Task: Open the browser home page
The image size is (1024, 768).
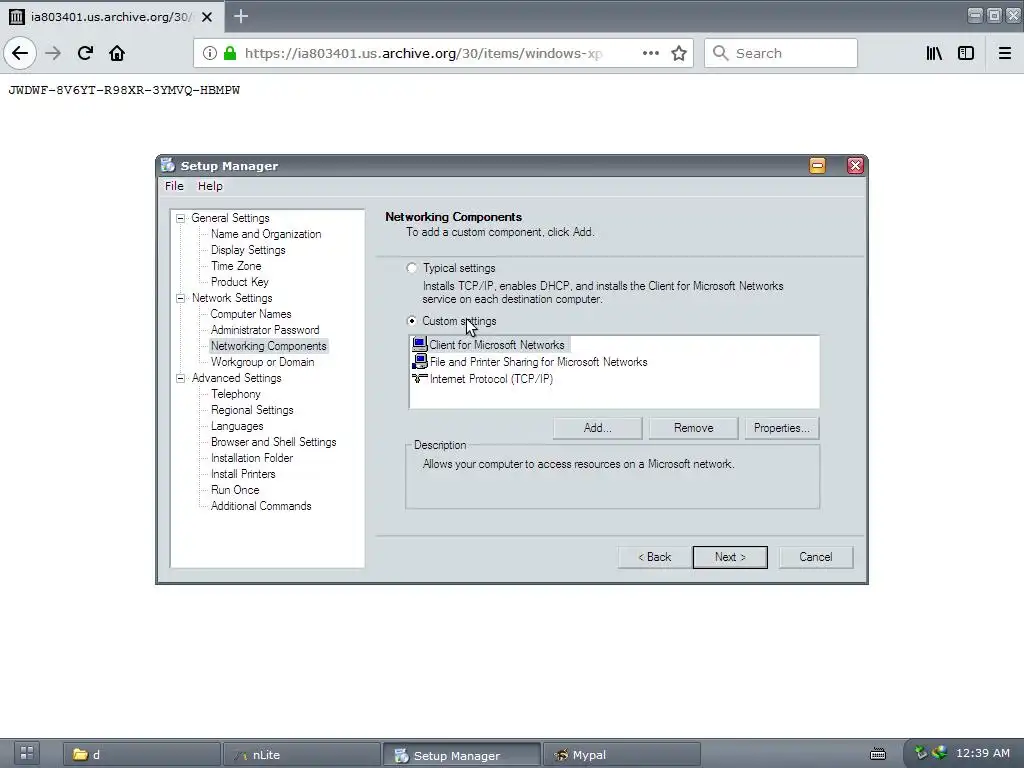Action: coord(117,53)
